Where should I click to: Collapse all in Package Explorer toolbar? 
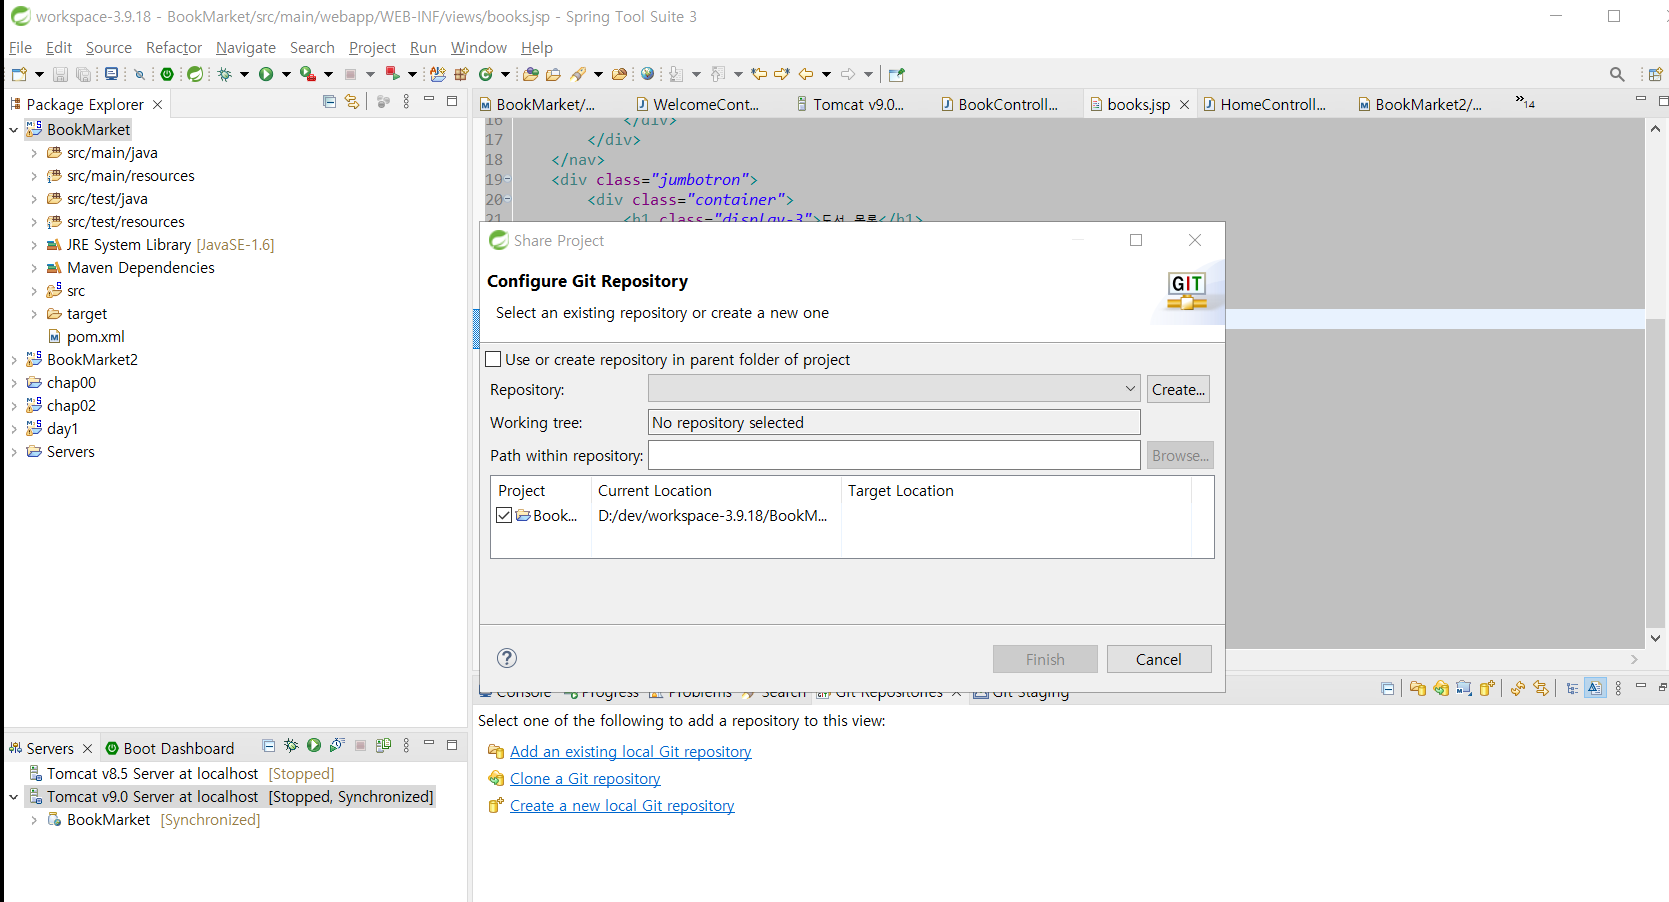point(329,101)
